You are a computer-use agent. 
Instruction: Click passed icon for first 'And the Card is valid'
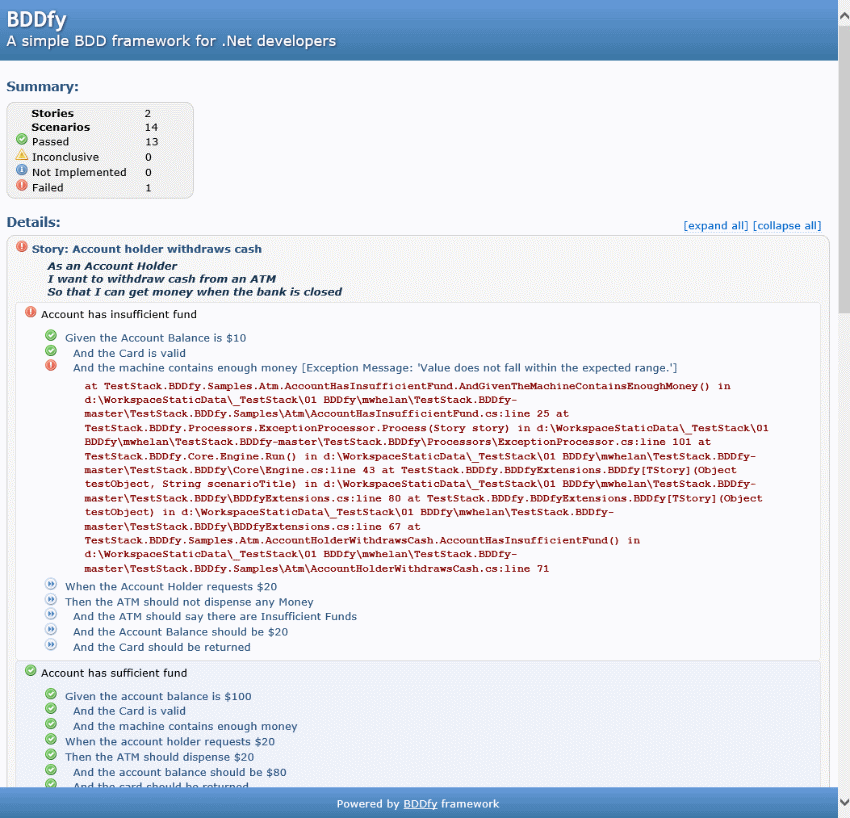pos(51,351)
